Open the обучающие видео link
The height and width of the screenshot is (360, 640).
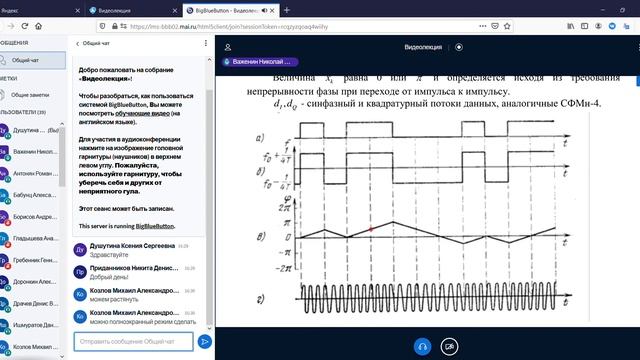click(142, 113)
